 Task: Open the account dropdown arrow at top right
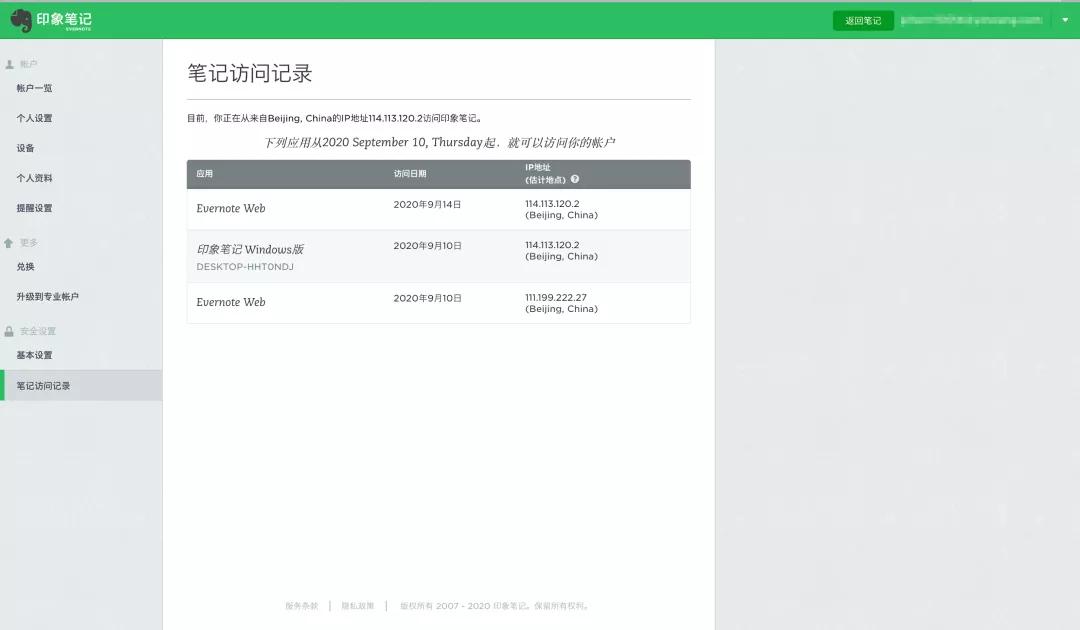(x=1065, y=20)
